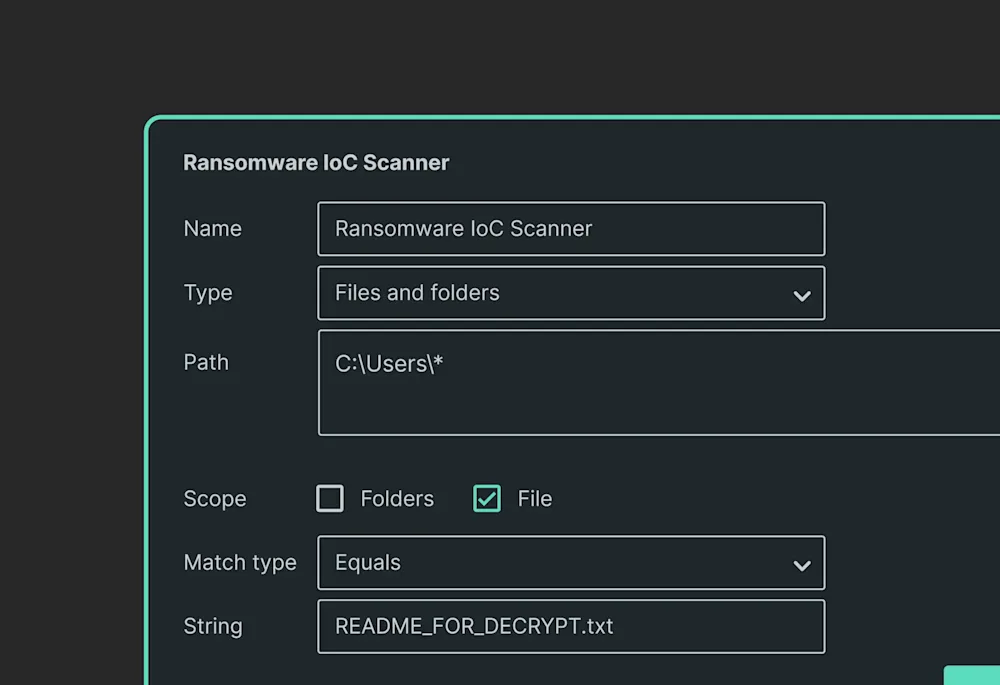Click the String field with README_FOR_DECRYPT.txt

(x=571, y=626)
